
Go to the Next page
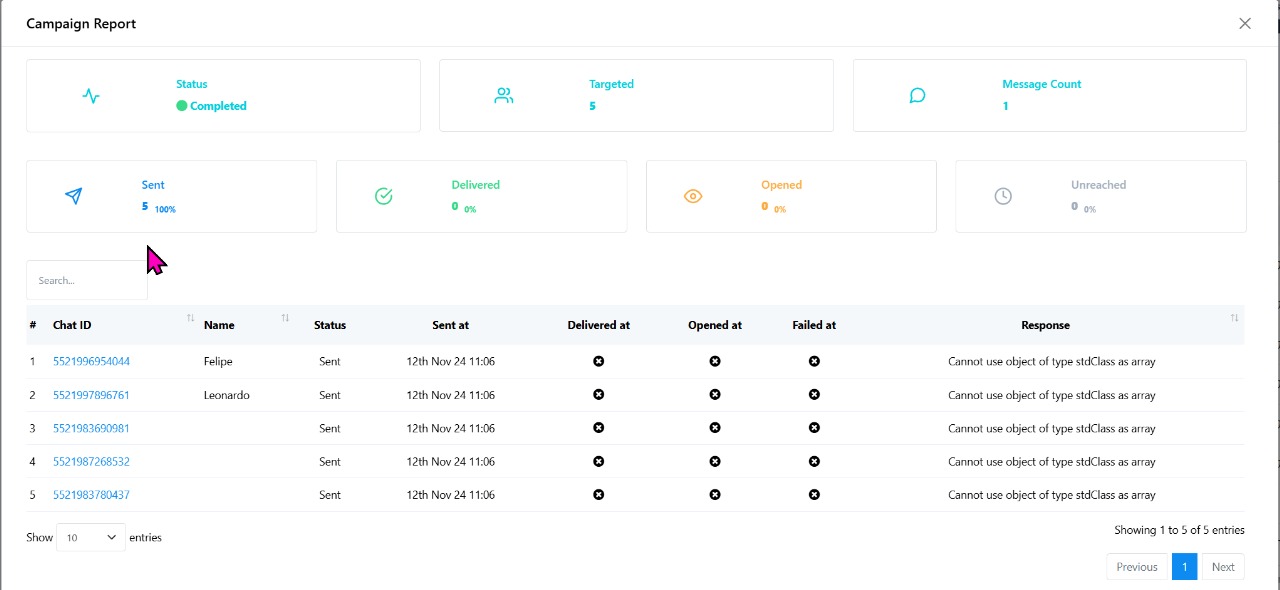click(1223, 567)
